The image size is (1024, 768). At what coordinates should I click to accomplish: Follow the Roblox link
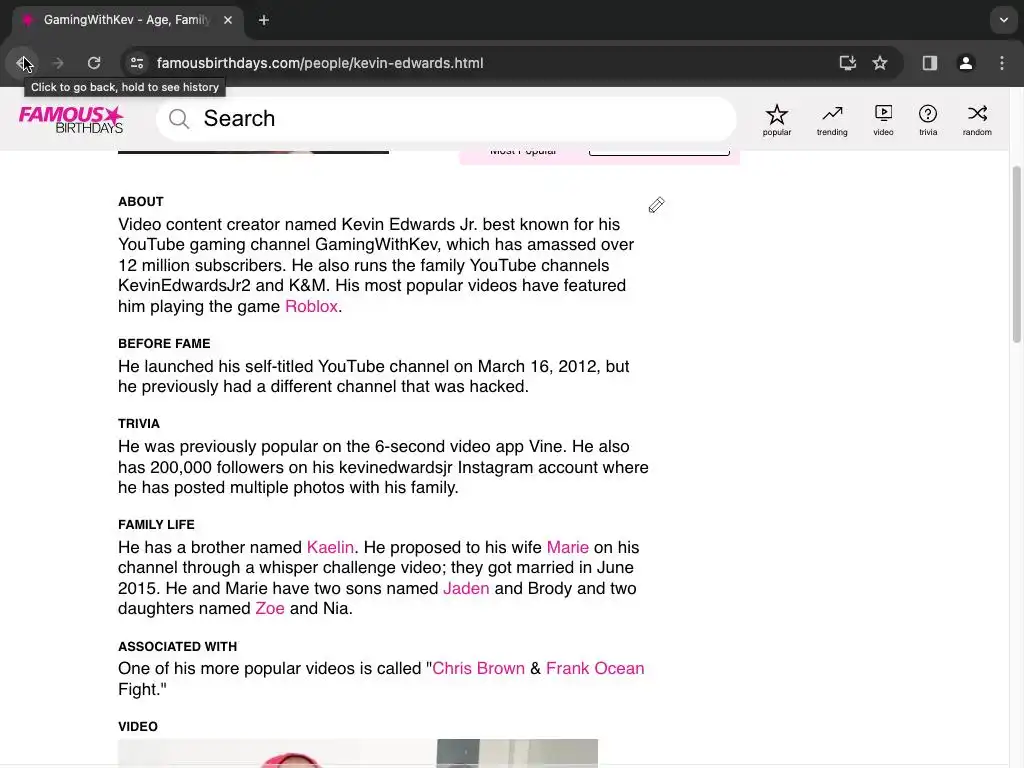coord(312,306)
